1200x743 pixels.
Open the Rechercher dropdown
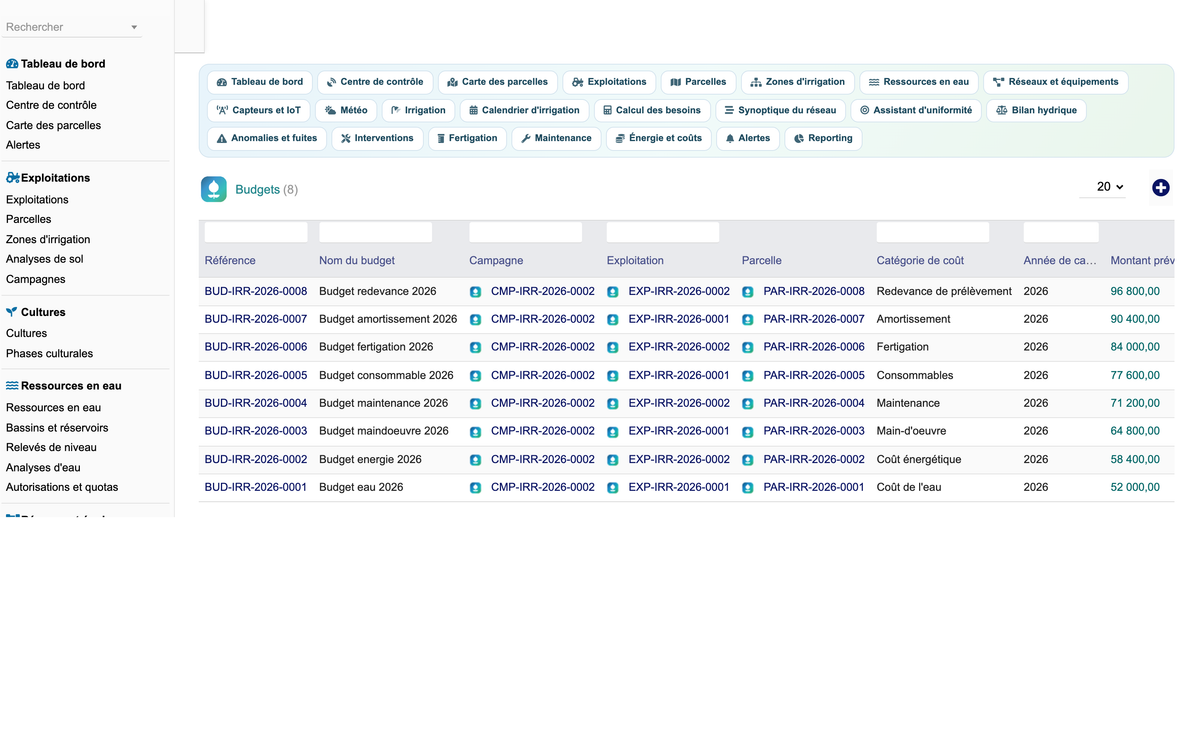pyautogui.click(x=72, y=27)
